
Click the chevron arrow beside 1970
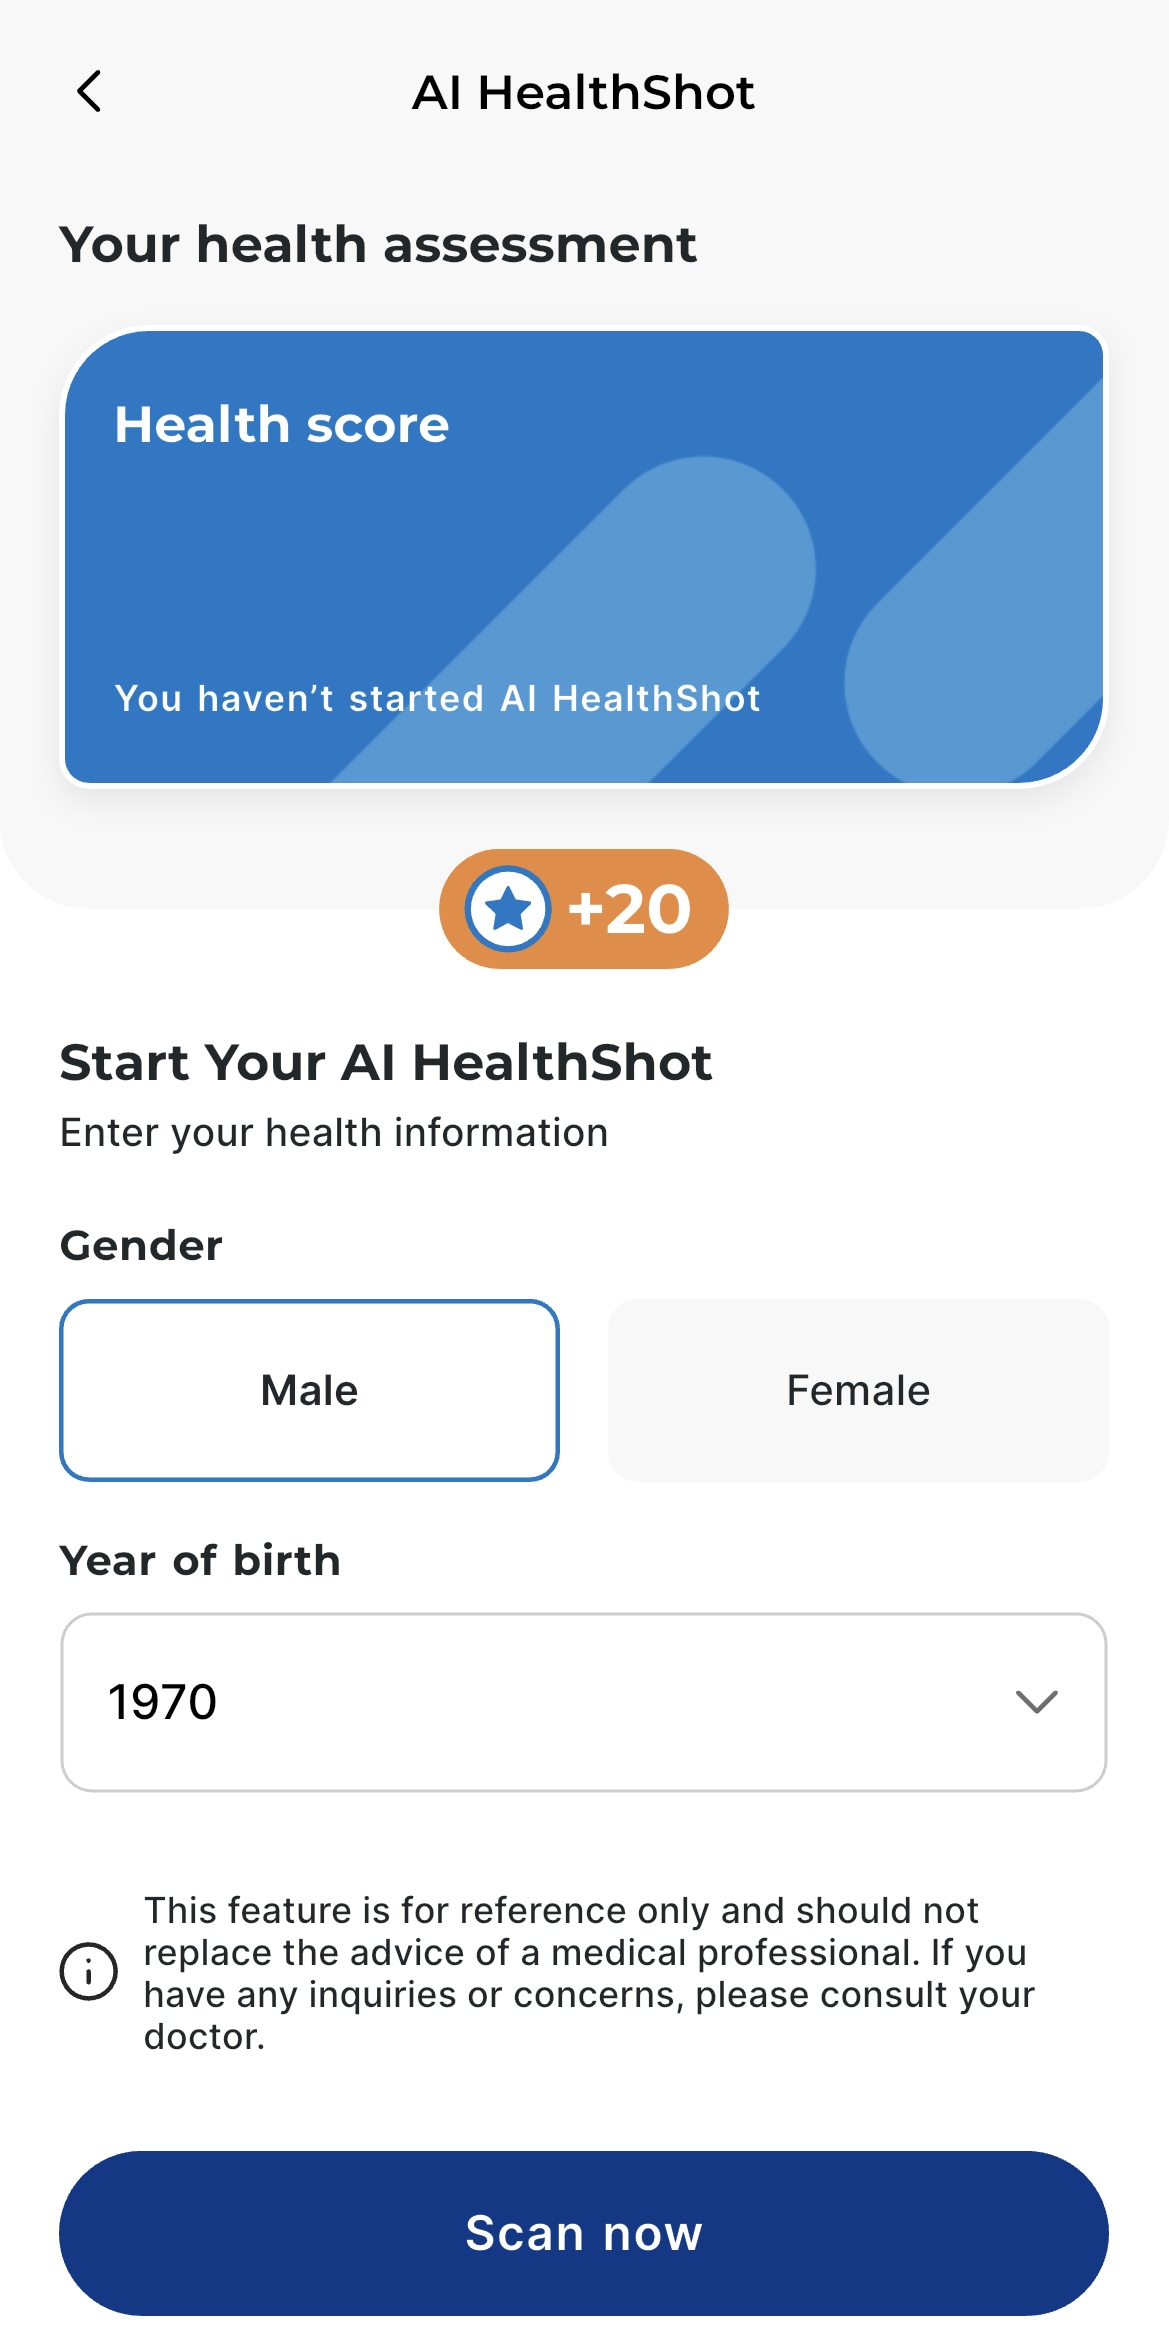[1036, 1702]
